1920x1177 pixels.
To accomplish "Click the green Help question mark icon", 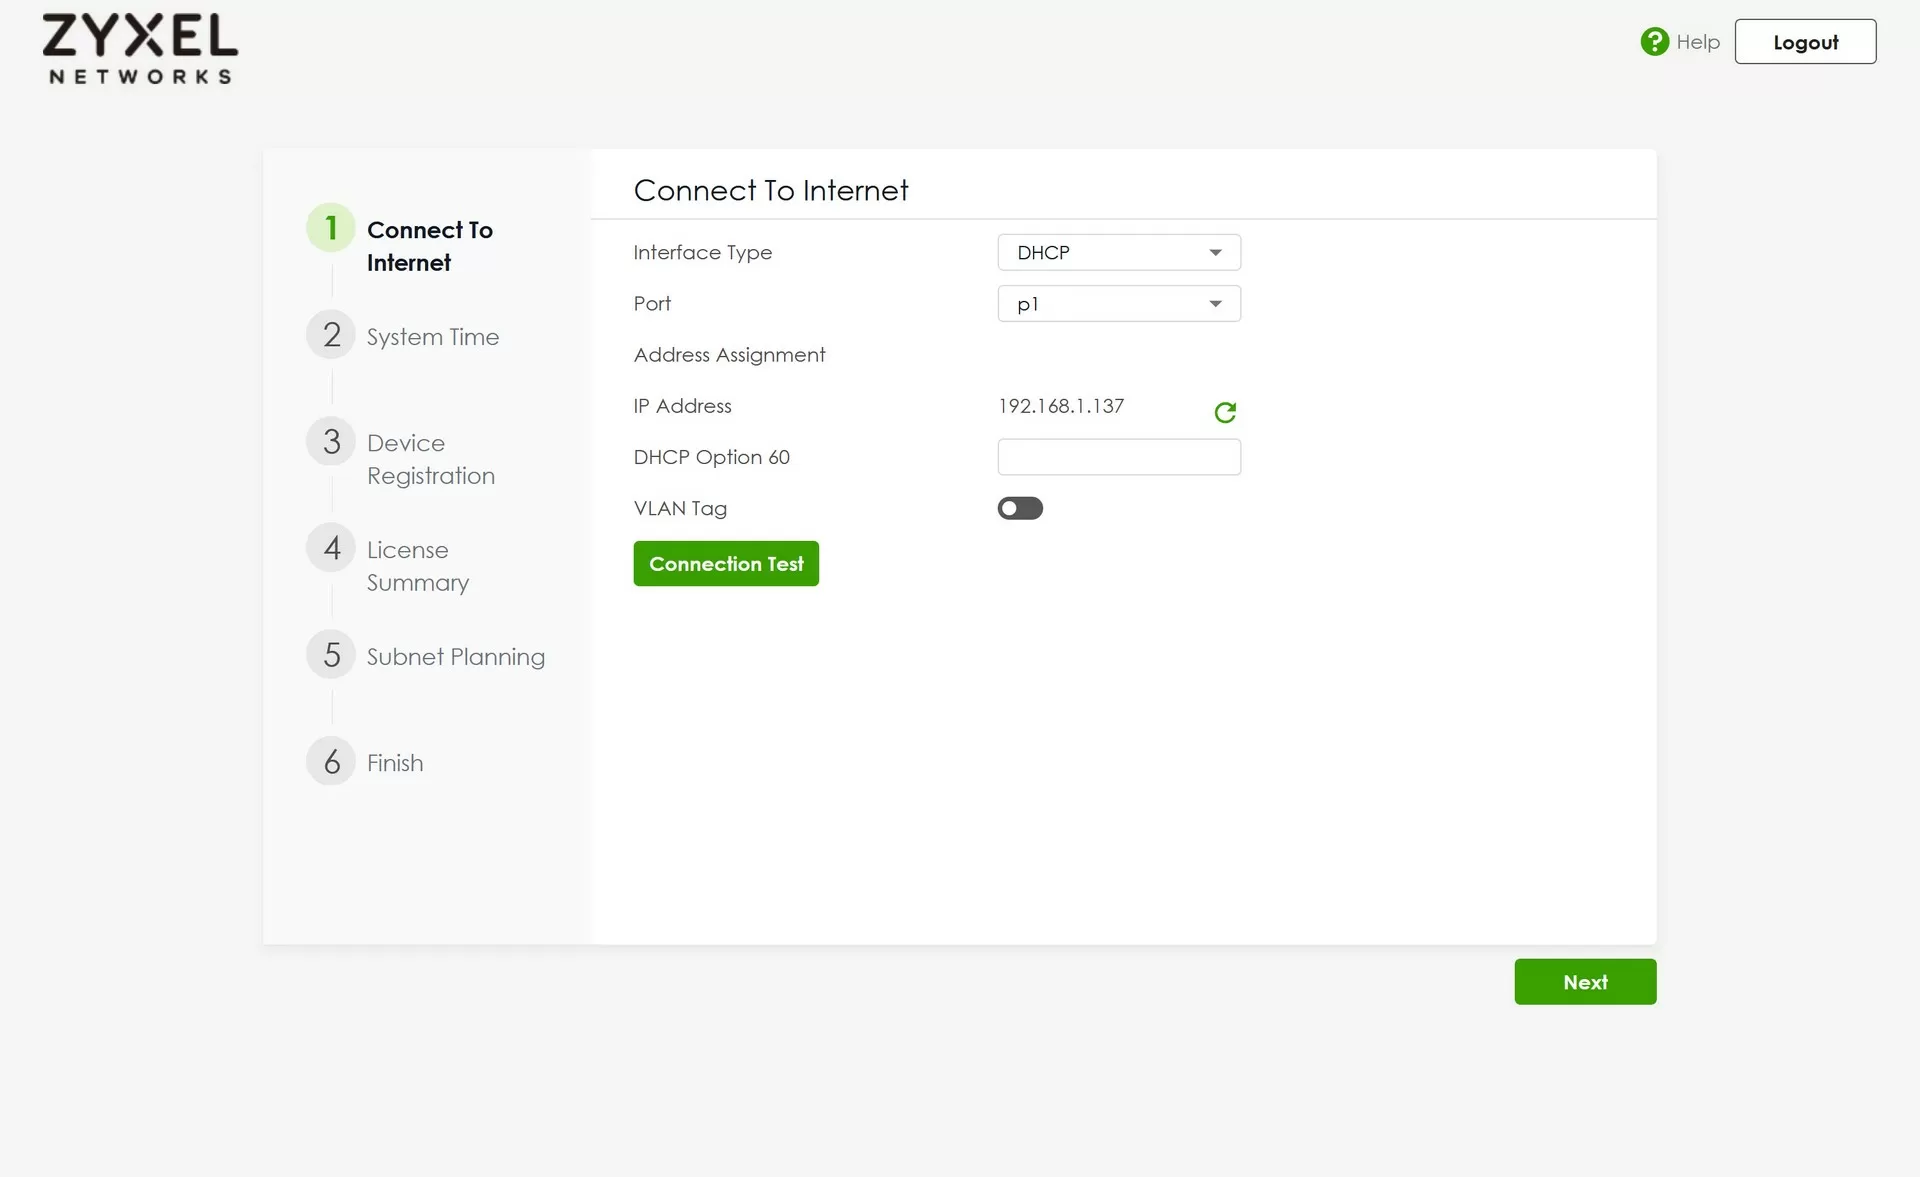I will tap(1654, 42).
